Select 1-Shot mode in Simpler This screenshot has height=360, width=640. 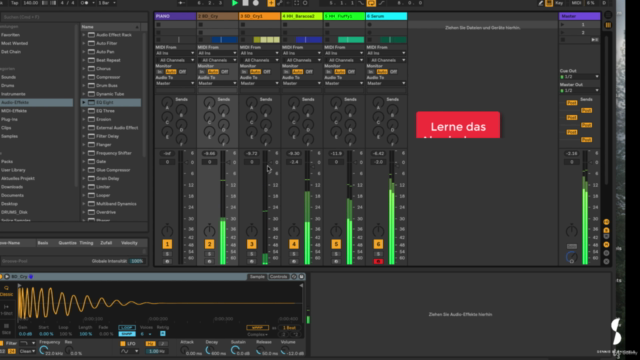coord(7,310)
